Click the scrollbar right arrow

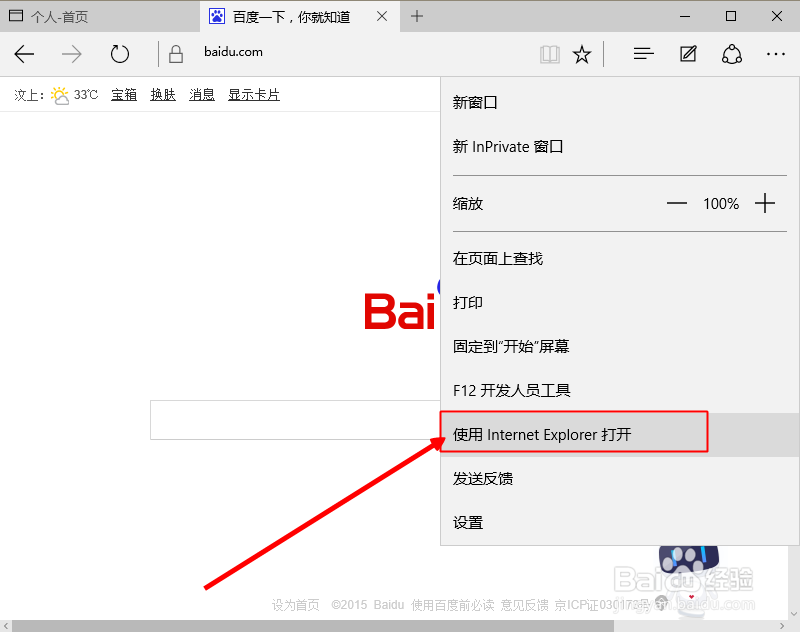point(782,626)
